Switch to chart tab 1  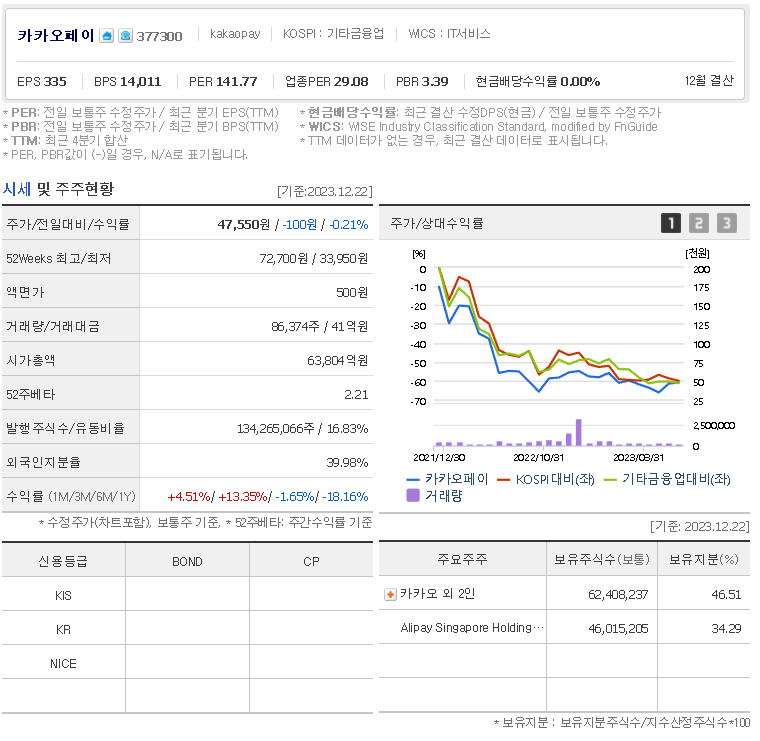tap(671, 223)
